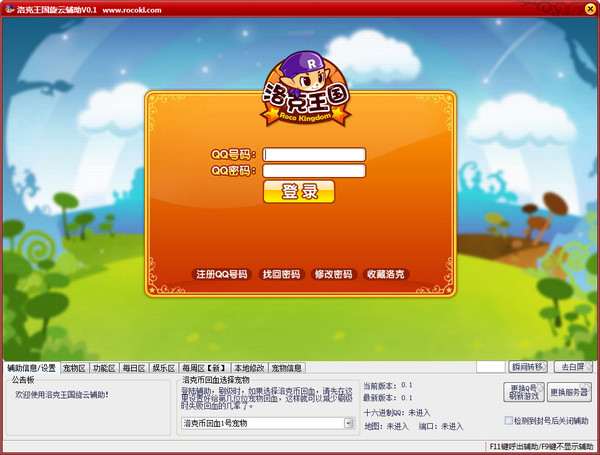The image size is (600, 455).
Task: Switch to the 辅助信息/设置 tab
Action: [x=32, y=368]
